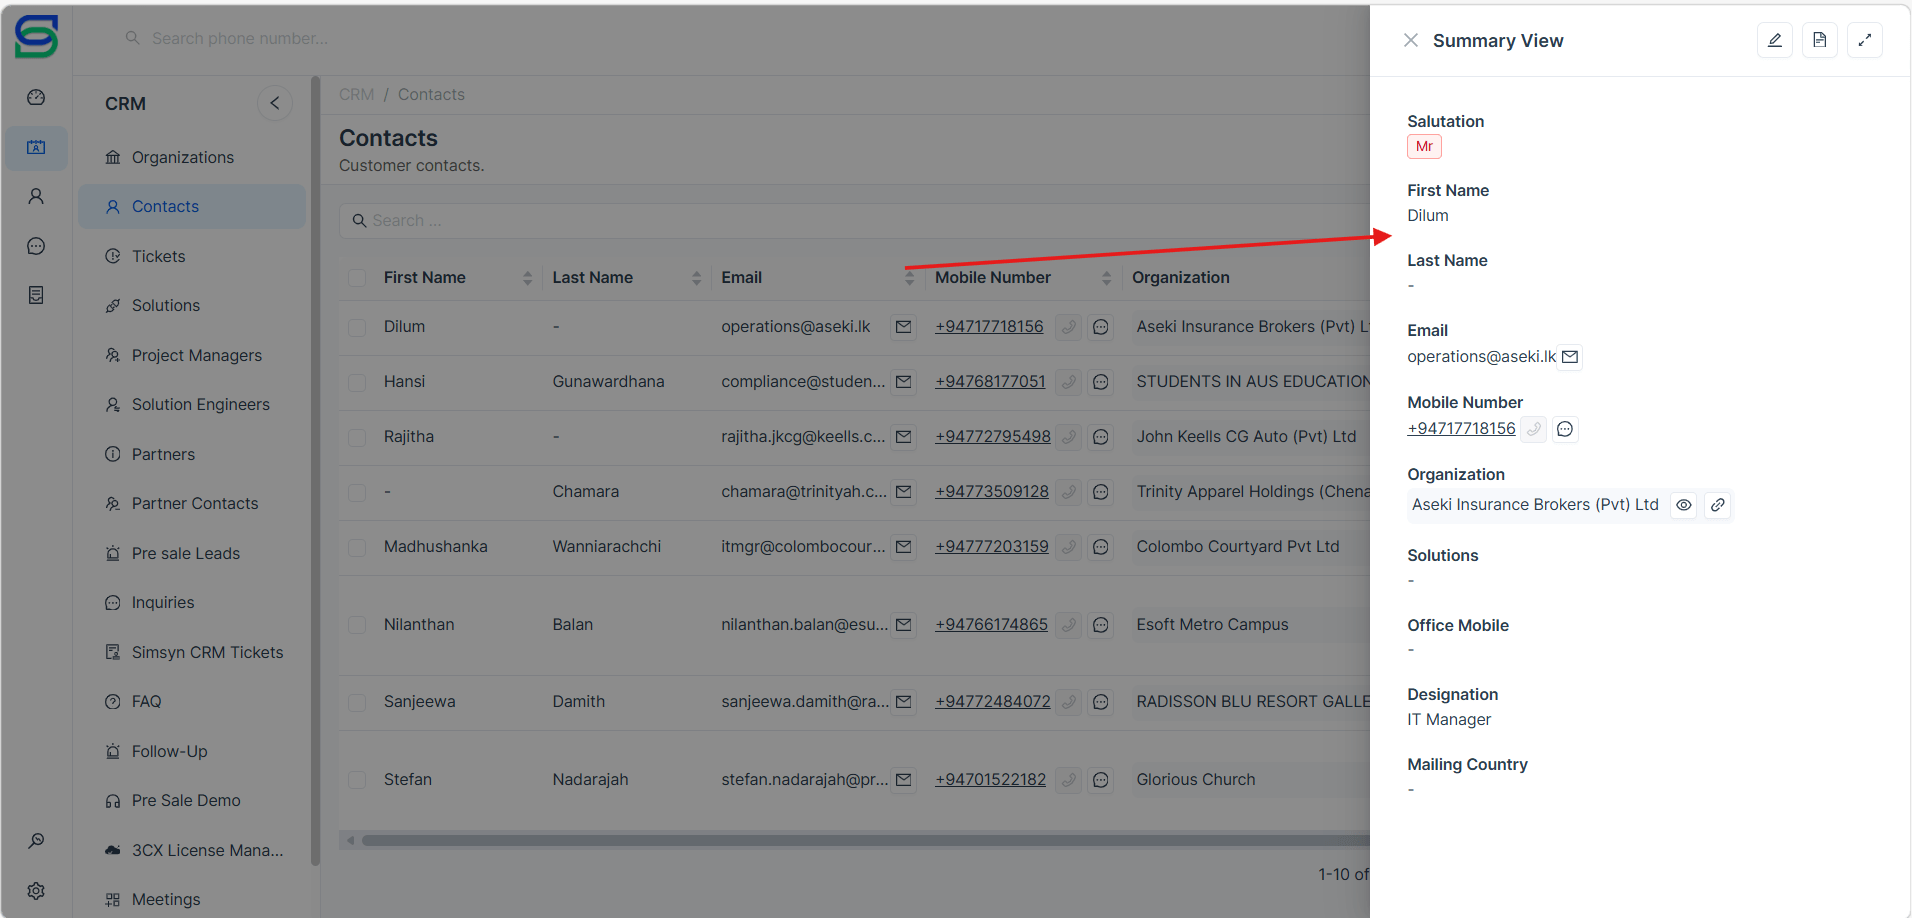Open settings gear in left rail
Screen dimensions: 1912x918
[36, 891]
